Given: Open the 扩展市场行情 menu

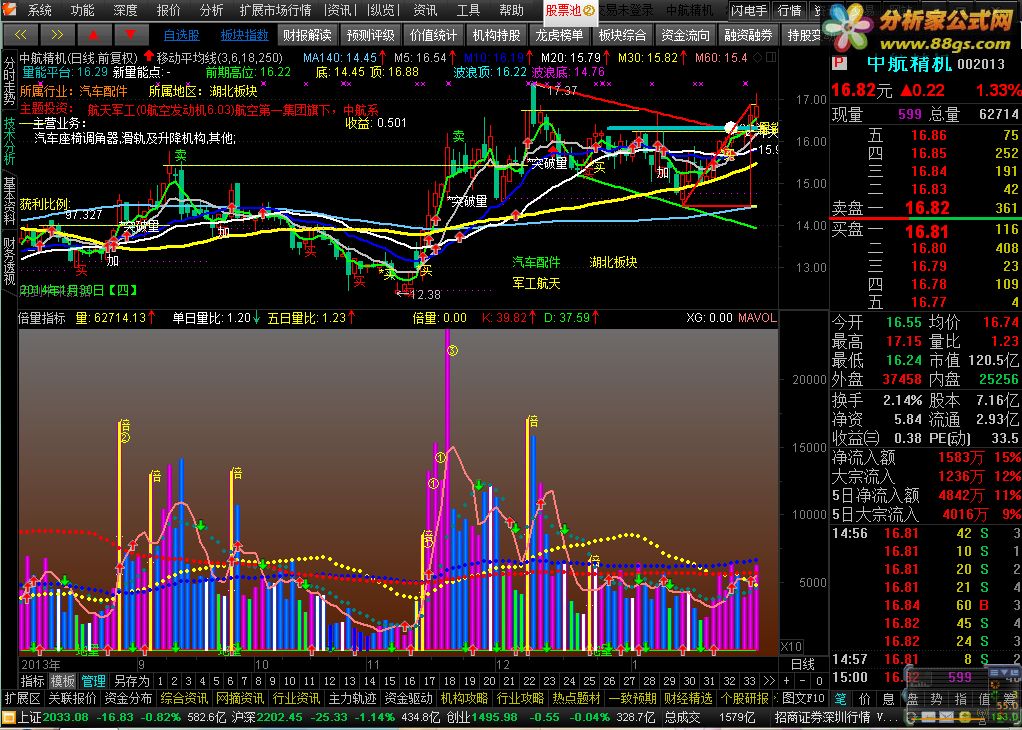Looking at the screenshot, I should pos(275,10).
